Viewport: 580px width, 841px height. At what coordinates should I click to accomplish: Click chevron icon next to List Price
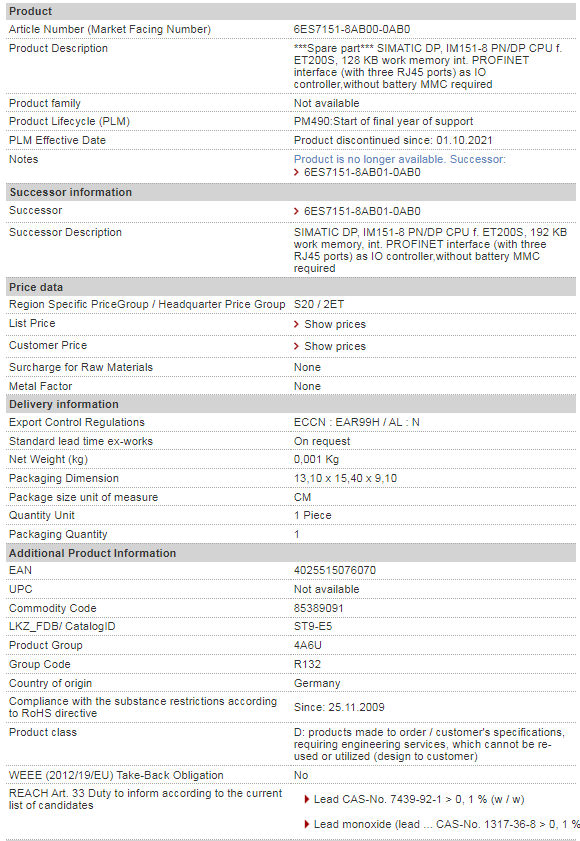point(296,324)
